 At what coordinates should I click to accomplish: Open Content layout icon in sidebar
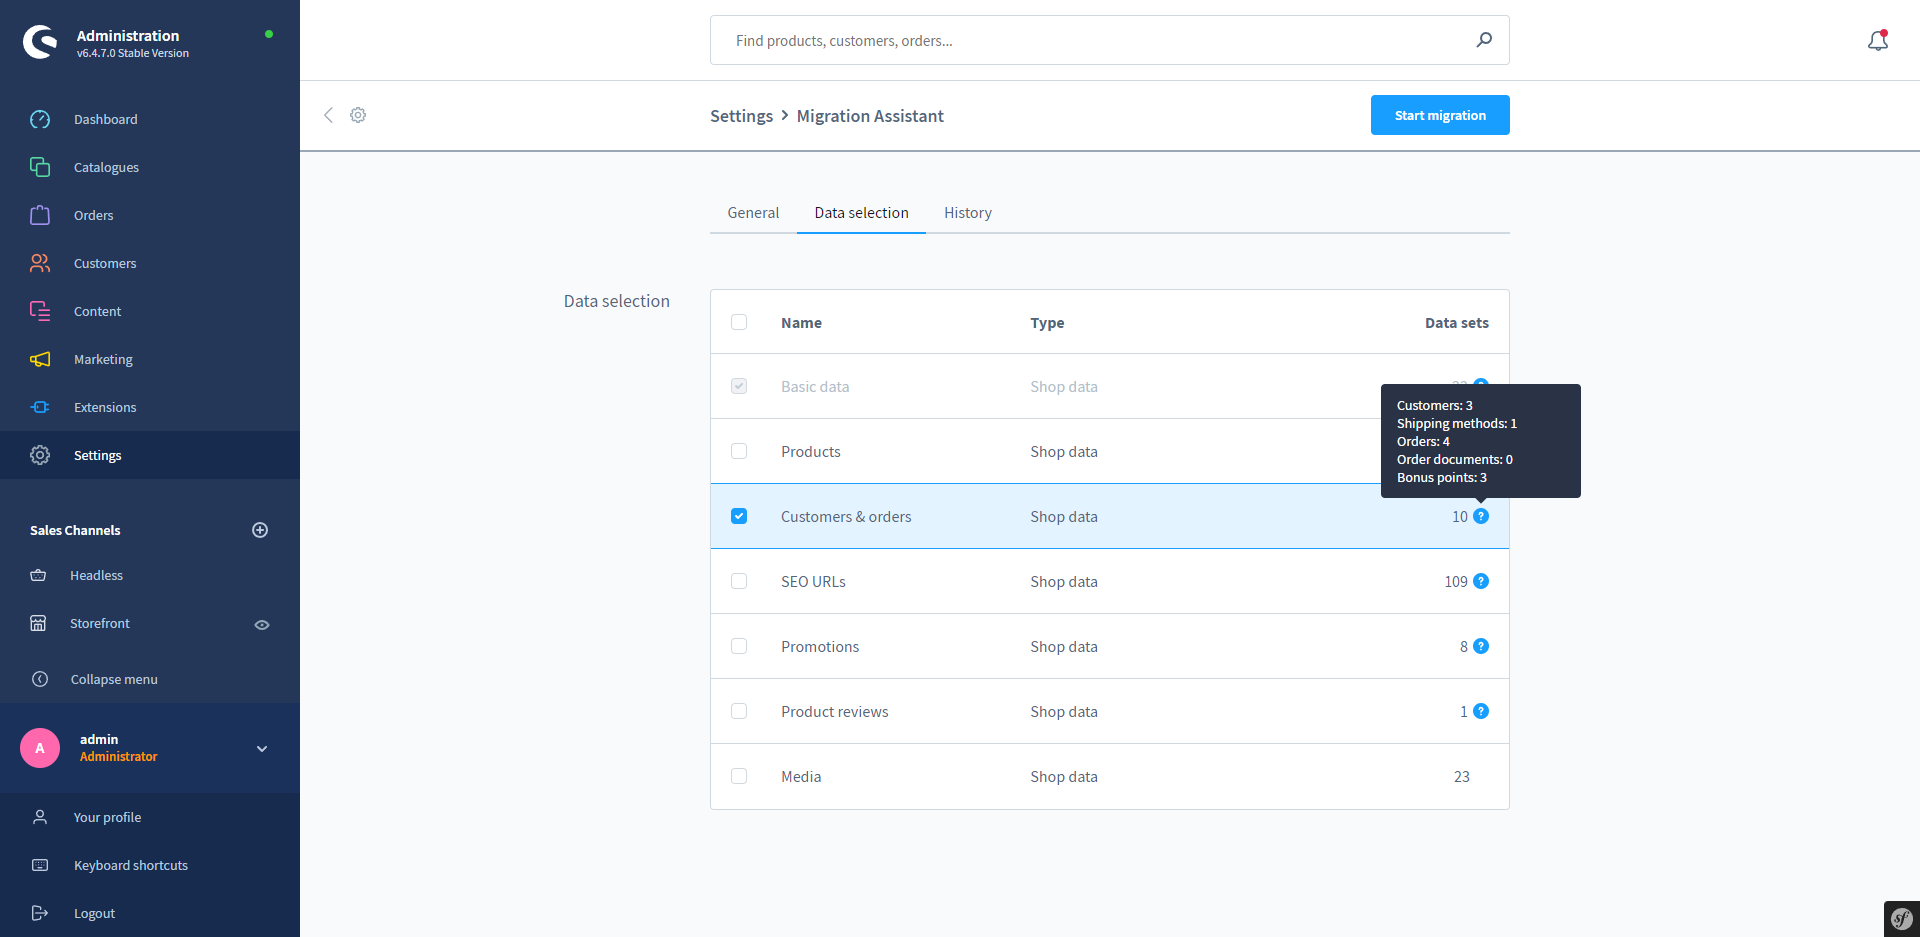coord(40,311)
